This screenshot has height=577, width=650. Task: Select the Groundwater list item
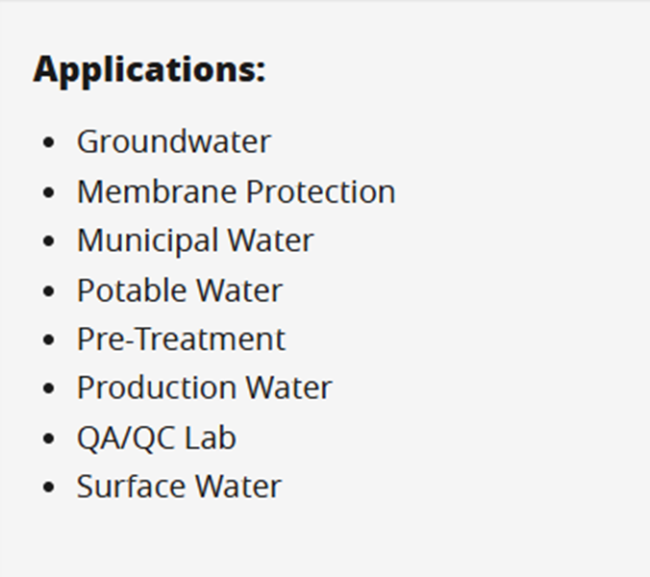coord(174,142)
